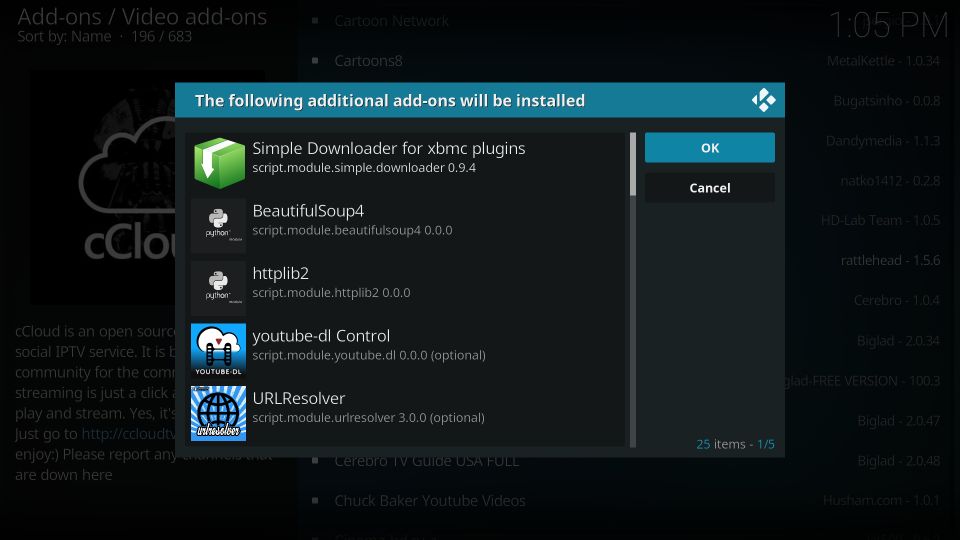Image resolution: width=960 pixels, height=540 pixels.
Task: Click the 1:05 PM clock
Action: (888, 26)
